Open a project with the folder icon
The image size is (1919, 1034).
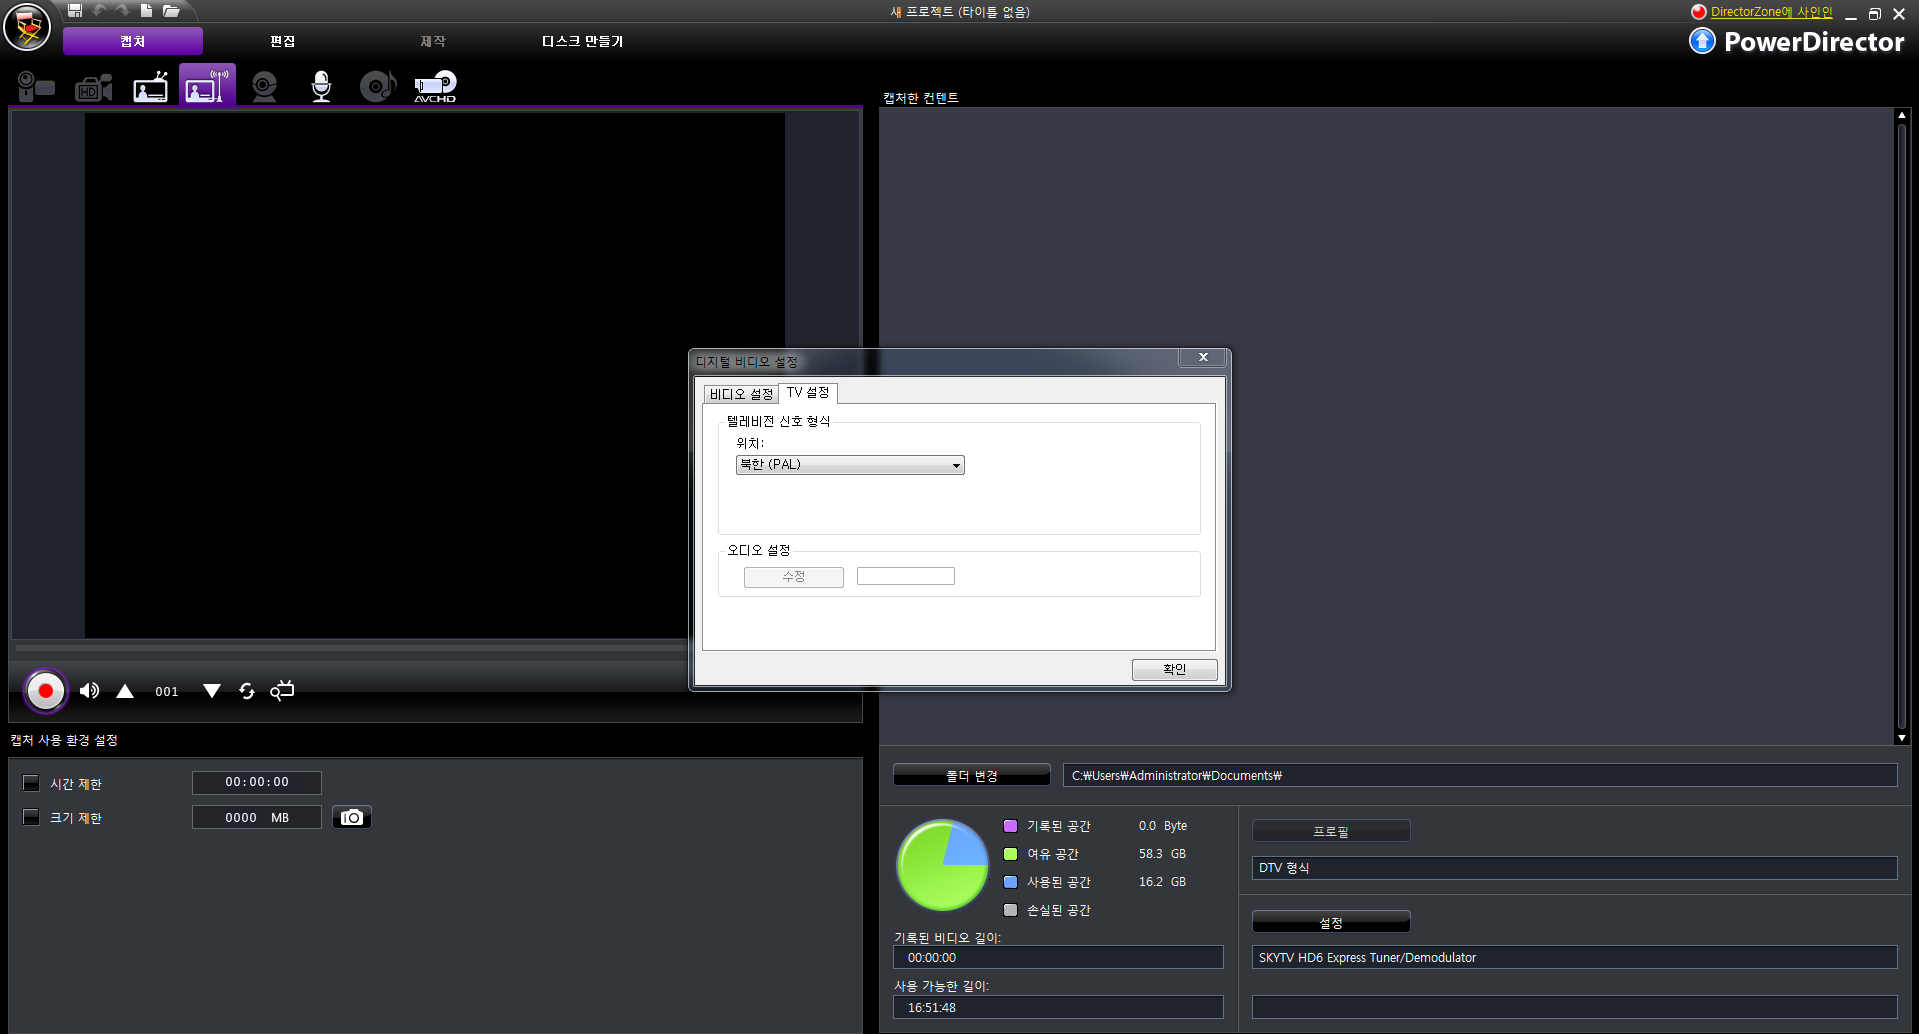tap(172, 11)
